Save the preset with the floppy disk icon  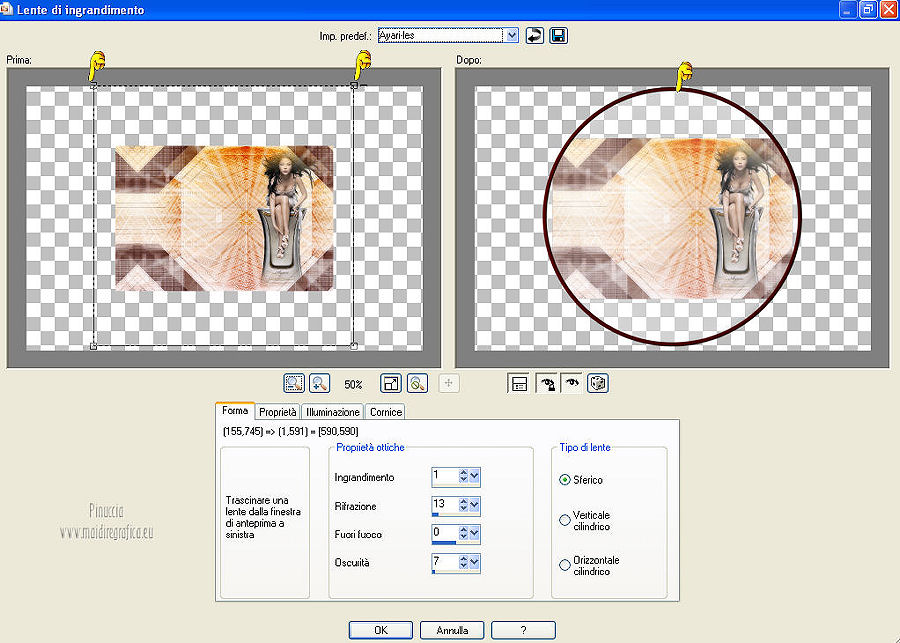[x=558, y=35]
